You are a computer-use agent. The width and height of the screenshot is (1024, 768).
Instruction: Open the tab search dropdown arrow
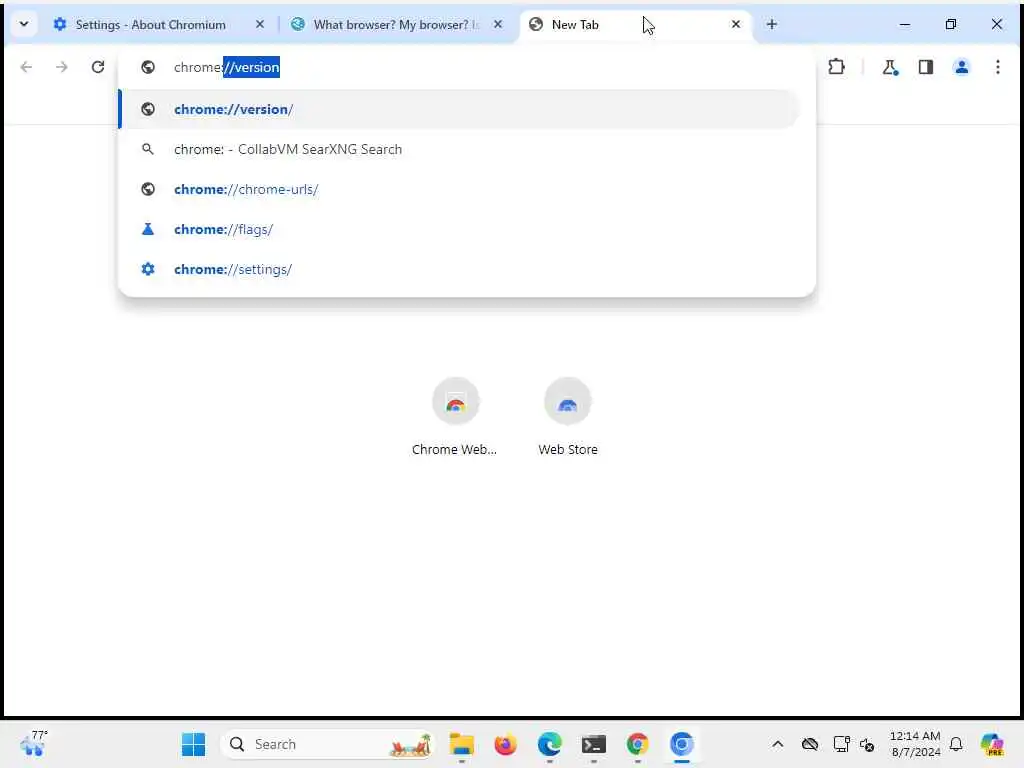coord(24,24)
